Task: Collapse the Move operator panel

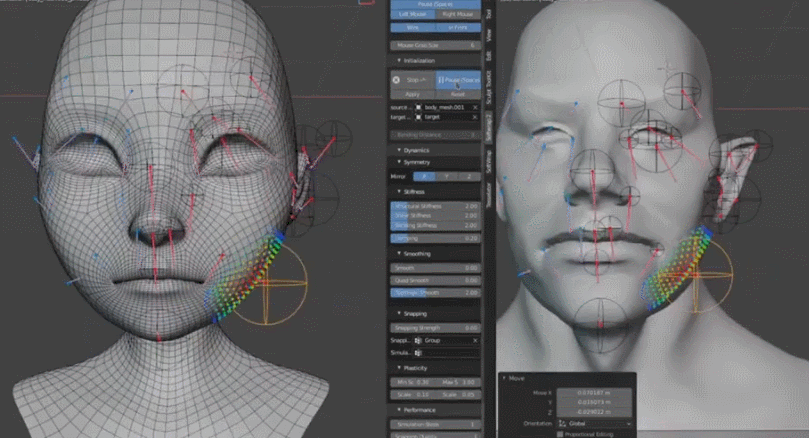Action: pos(504,378)
